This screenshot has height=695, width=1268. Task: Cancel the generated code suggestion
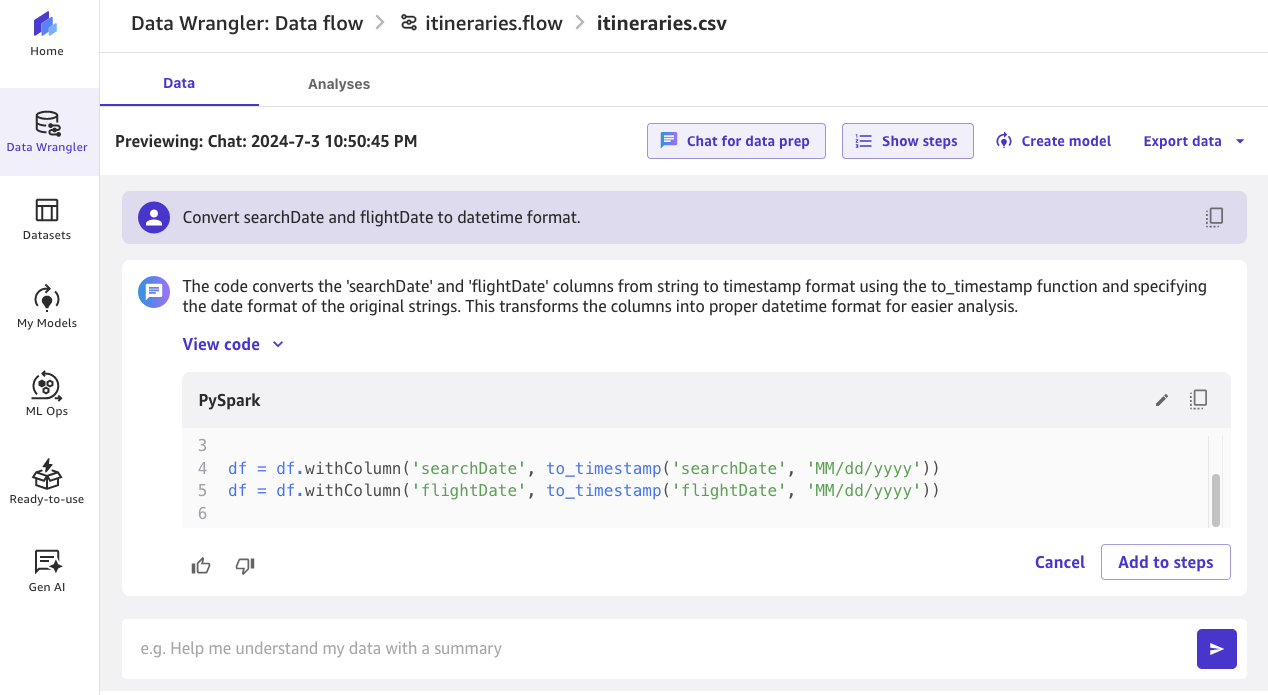1060,562
